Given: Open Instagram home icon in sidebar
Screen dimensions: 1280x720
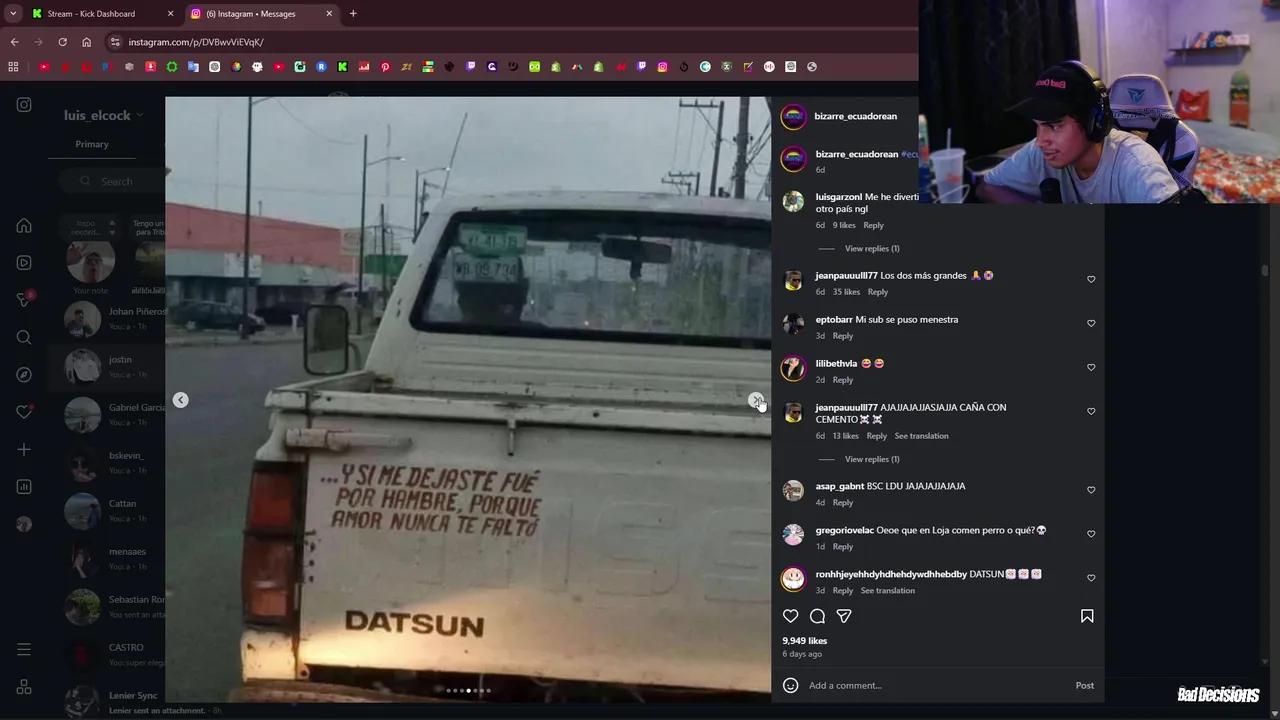Looking at the screenshot, I should (24, 226).
